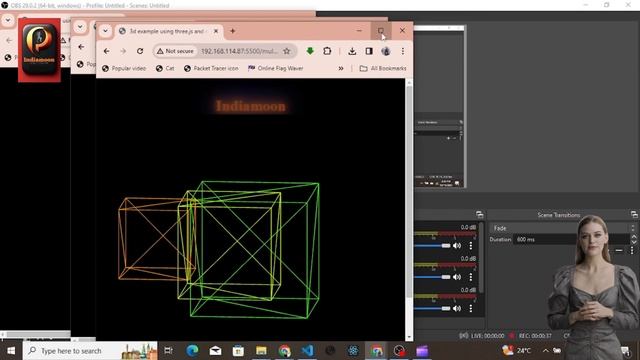Open the Cat bookmark
Screen dimensions: 640x360
coord(165,69)
